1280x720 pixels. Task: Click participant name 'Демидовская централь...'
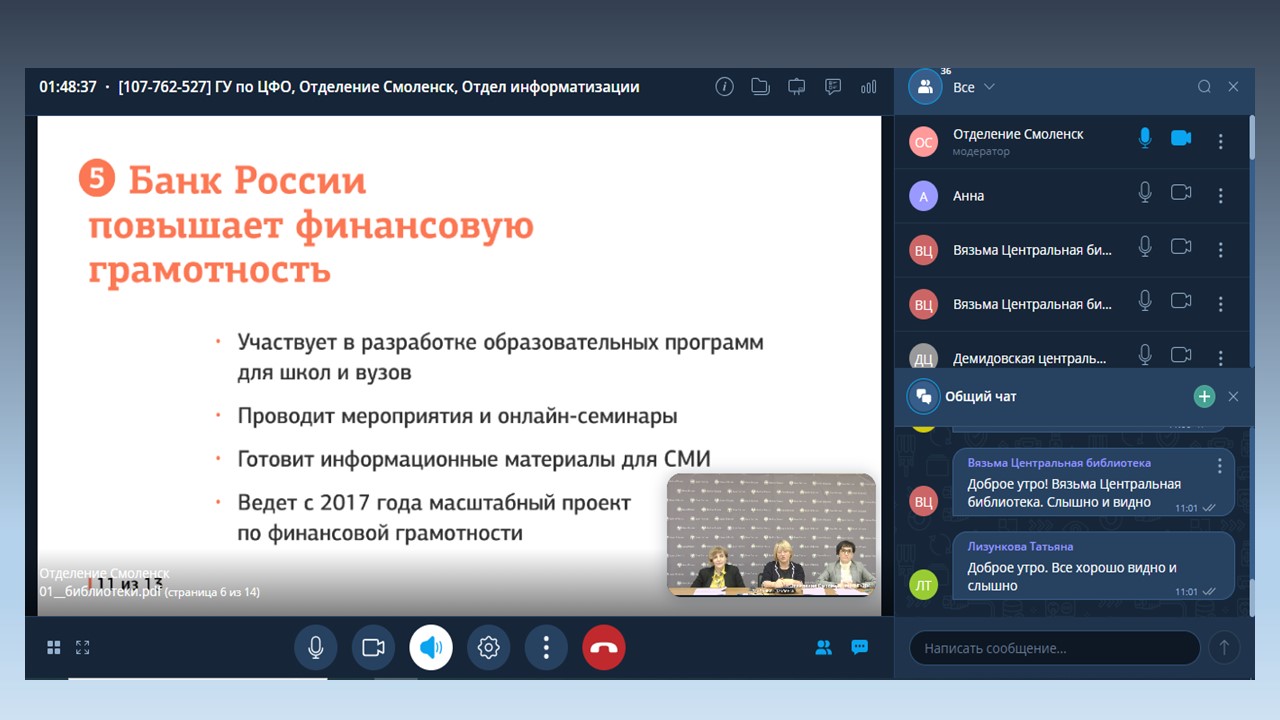(1030, 357)
